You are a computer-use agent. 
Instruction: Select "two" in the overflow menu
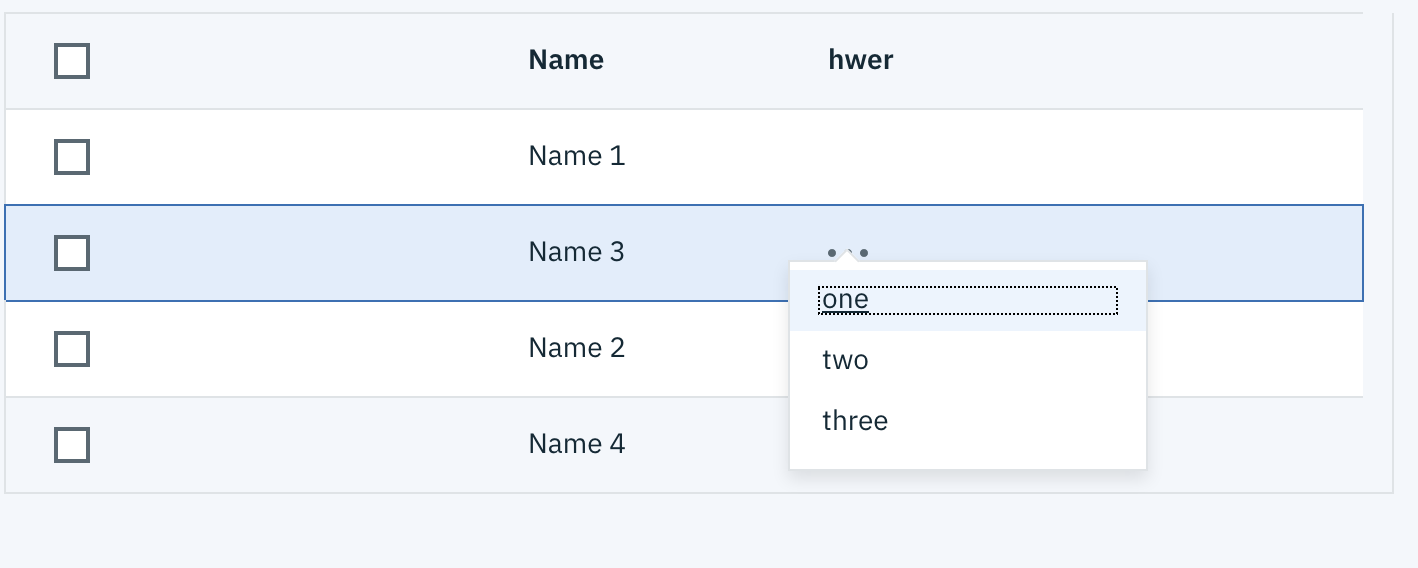[x=846, y=360]
